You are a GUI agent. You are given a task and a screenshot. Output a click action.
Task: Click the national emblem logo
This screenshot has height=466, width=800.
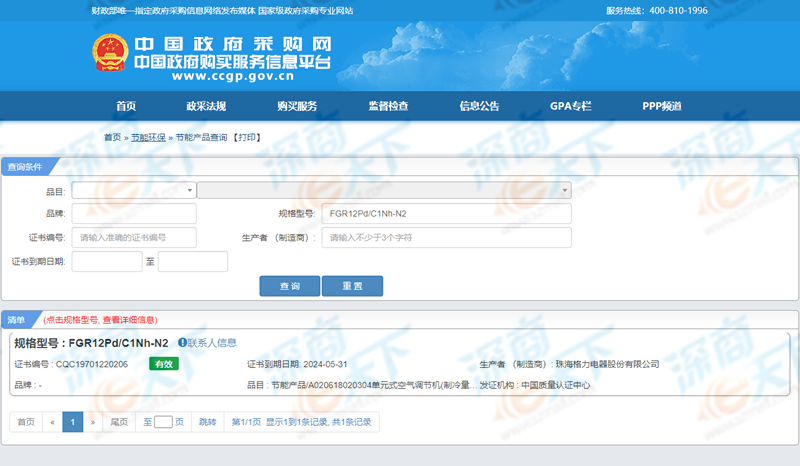[x=110, y=53]
